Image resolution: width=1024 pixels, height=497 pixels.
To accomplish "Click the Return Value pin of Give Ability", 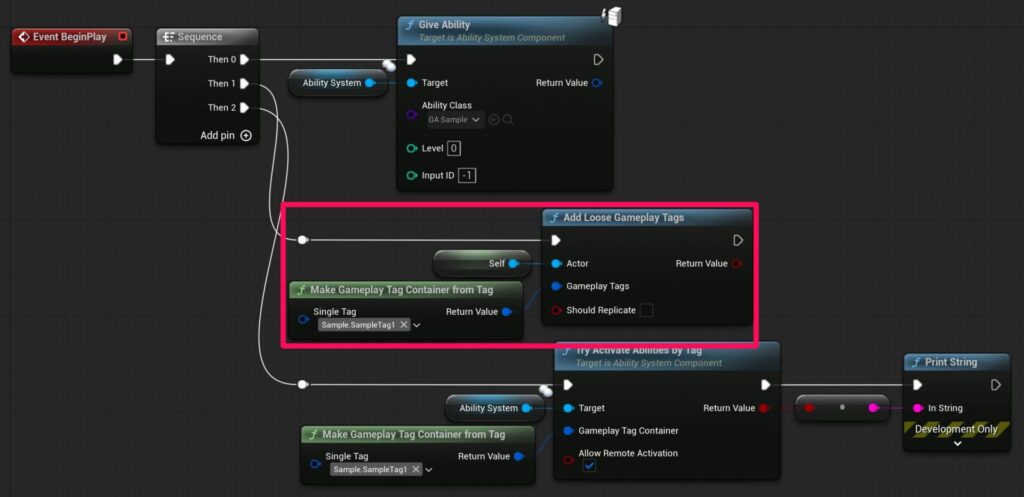I will pyautogui.click(x=597, y=83).
